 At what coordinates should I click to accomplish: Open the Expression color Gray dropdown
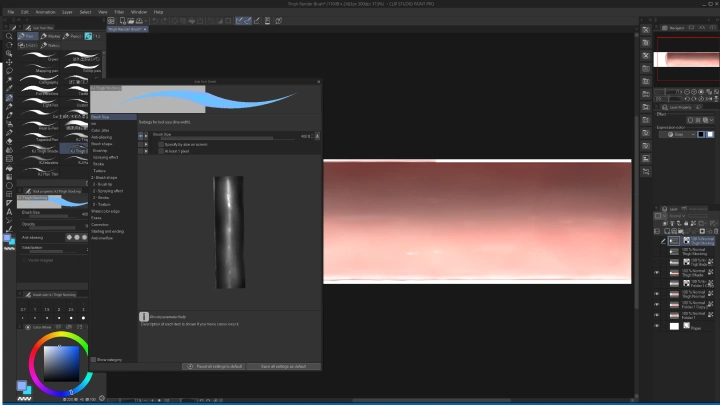click(677, 135)
